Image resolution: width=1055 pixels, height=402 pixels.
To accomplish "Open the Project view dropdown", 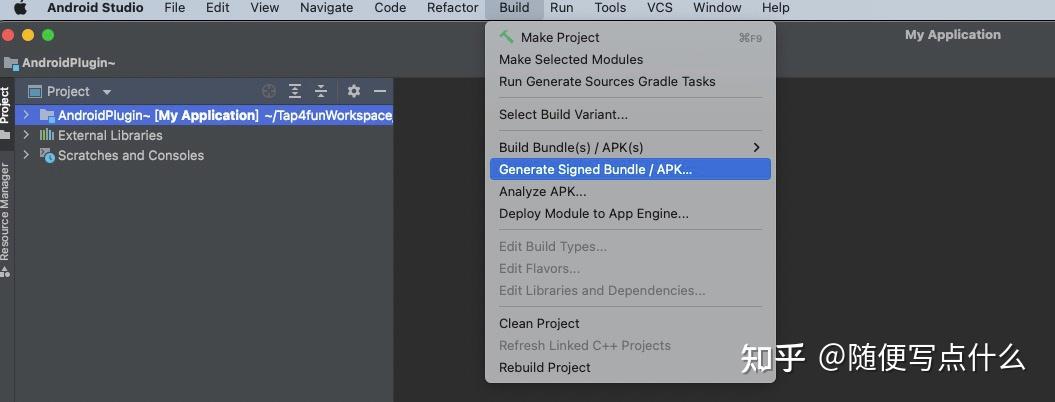I will tap(107, 92).
